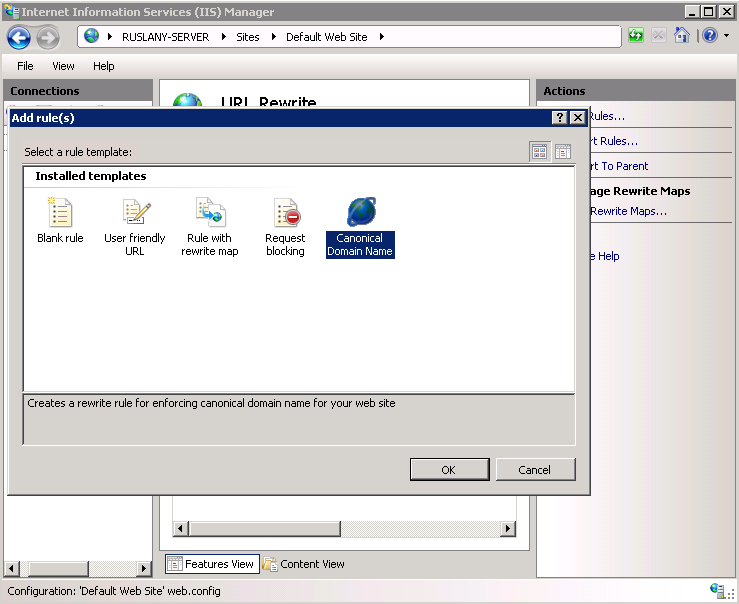Click the horizontal scrollbar right arrow
Image resolution: width=739 pixels, height=604 pixels.
pyautogui.click(x=508, y=528)
